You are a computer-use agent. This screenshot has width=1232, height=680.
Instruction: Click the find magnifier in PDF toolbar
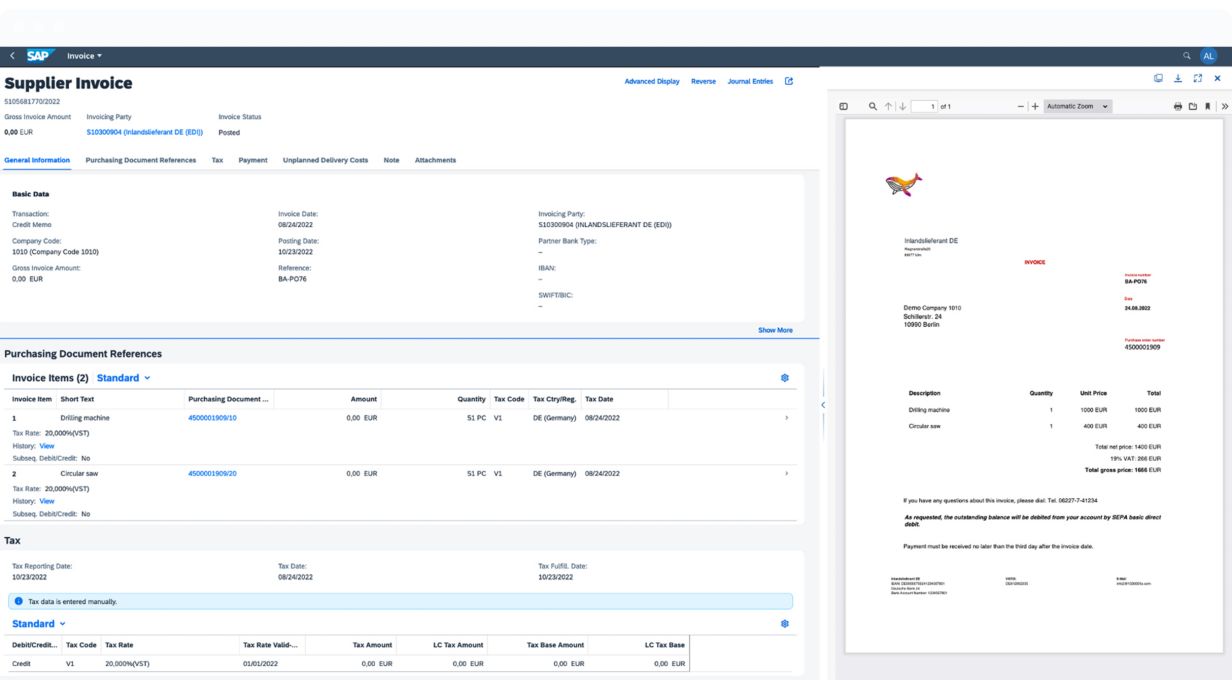(872, 107)
